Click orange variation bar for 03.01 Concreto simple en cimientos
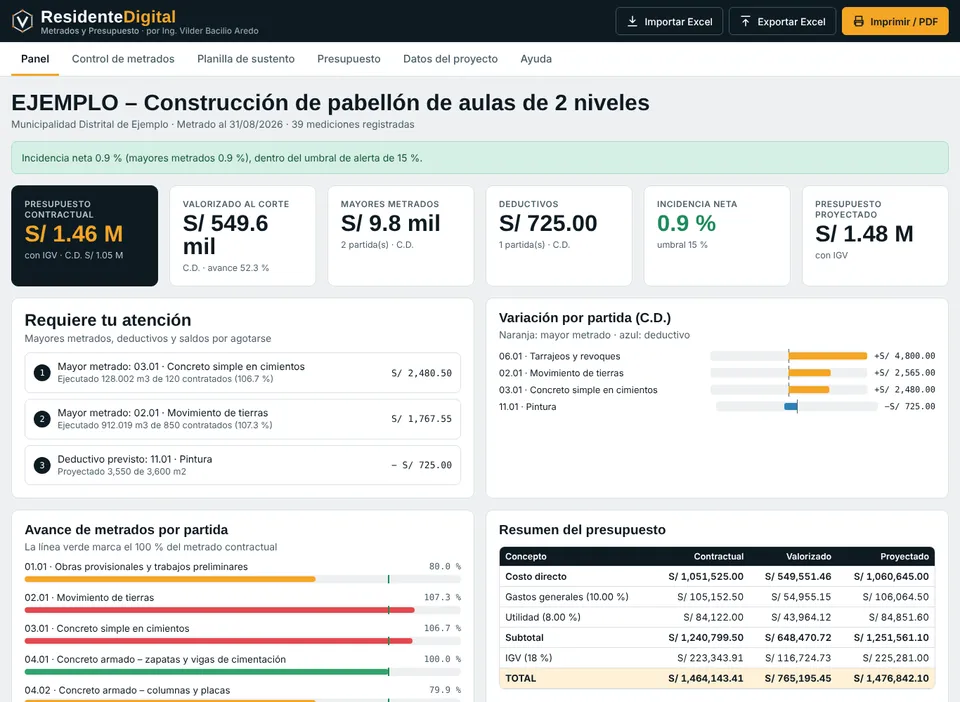The height and width of the screenshot is (702, 960). pos(809,389)
